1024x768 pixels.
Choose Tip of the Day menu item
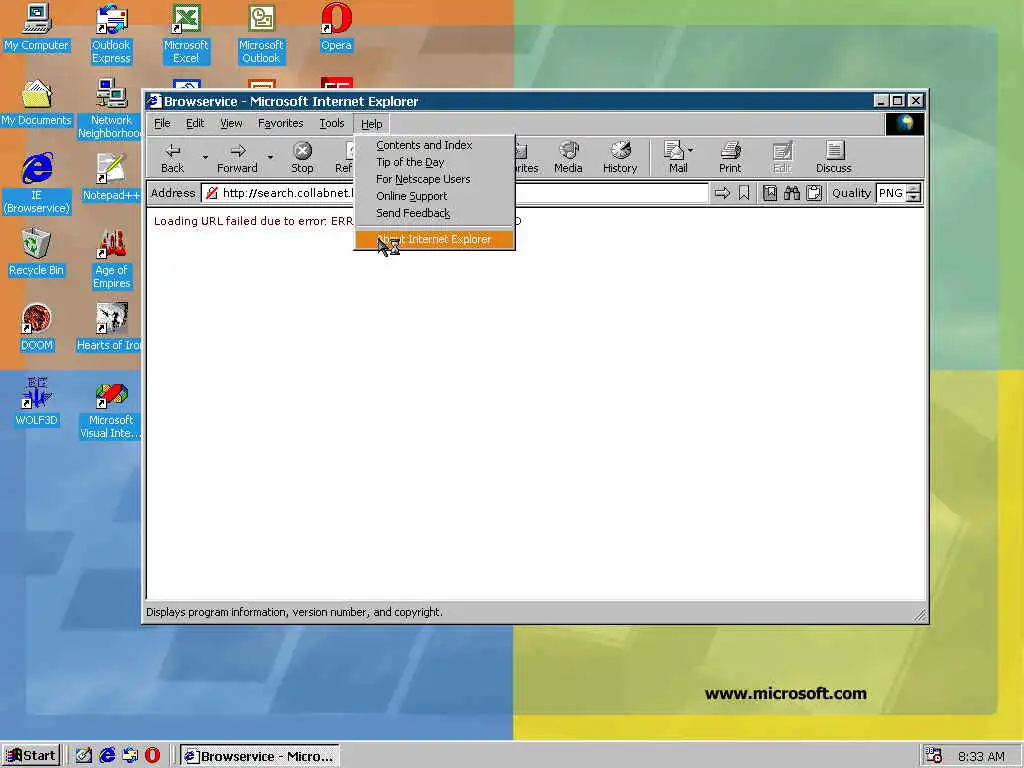pos(435,162)
